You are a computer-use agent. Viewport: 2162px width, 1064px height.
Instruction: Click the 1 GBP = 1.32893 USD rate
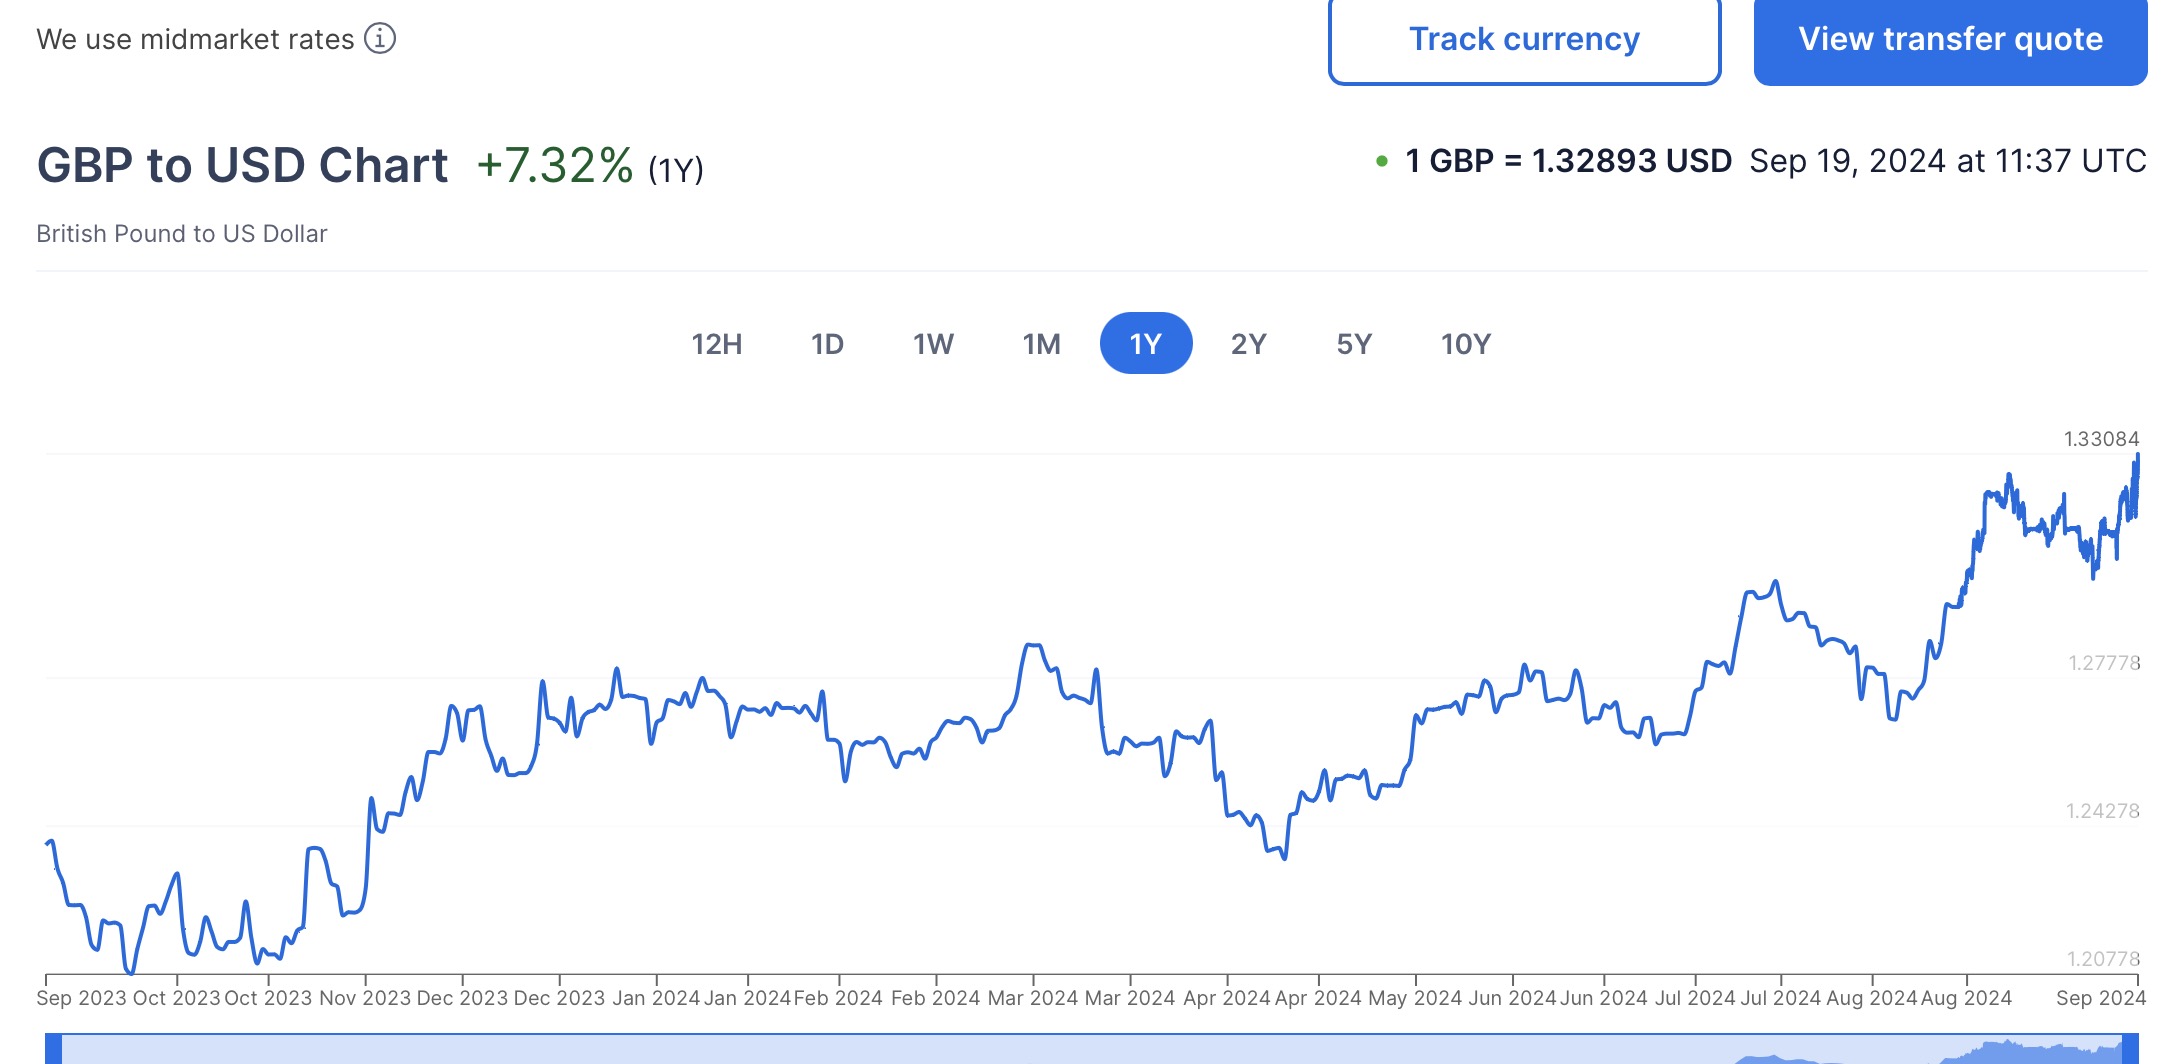(1567, 161)
